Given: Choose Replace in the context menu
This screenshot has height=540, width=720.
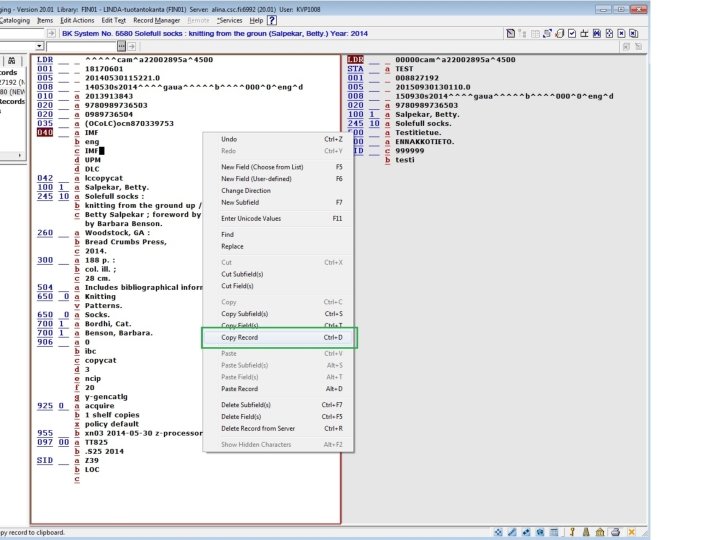Looking at the screenshot, I should click(x=278, y=247).
